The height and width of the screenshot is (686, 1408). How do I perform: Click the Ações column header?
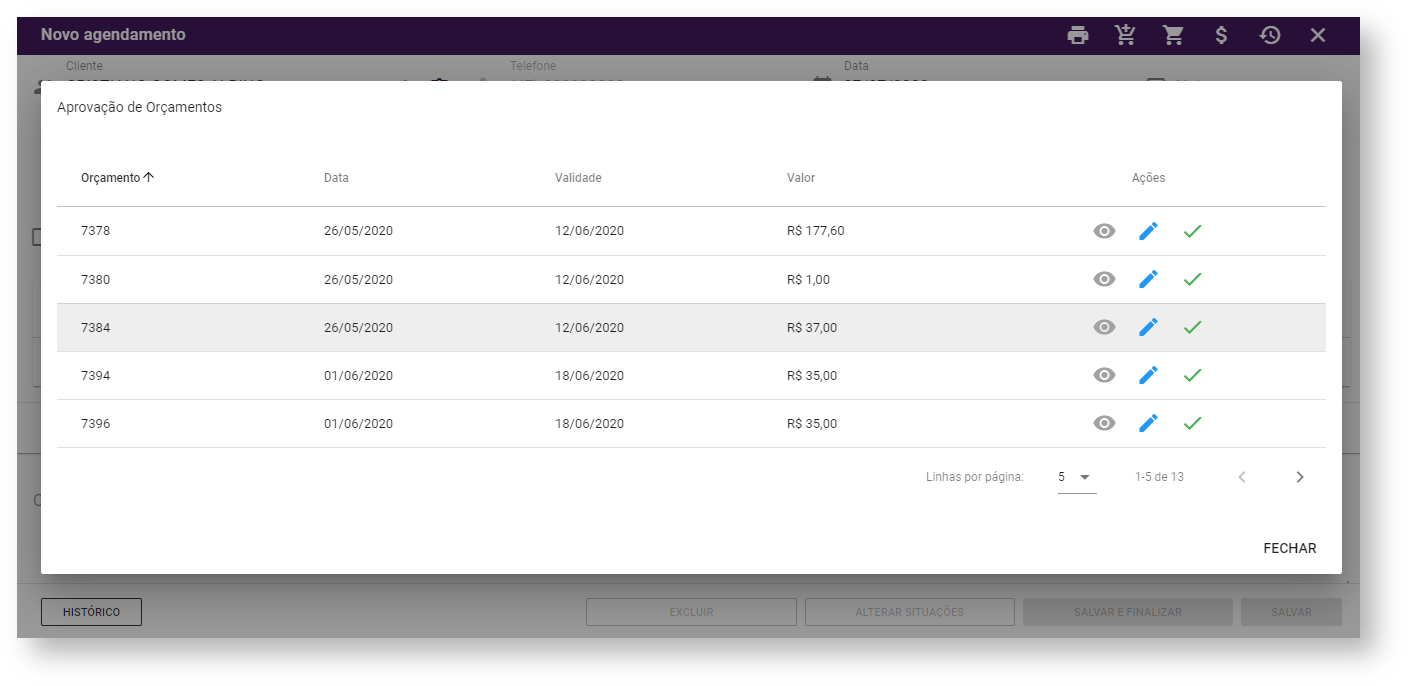pos(1148,178)
